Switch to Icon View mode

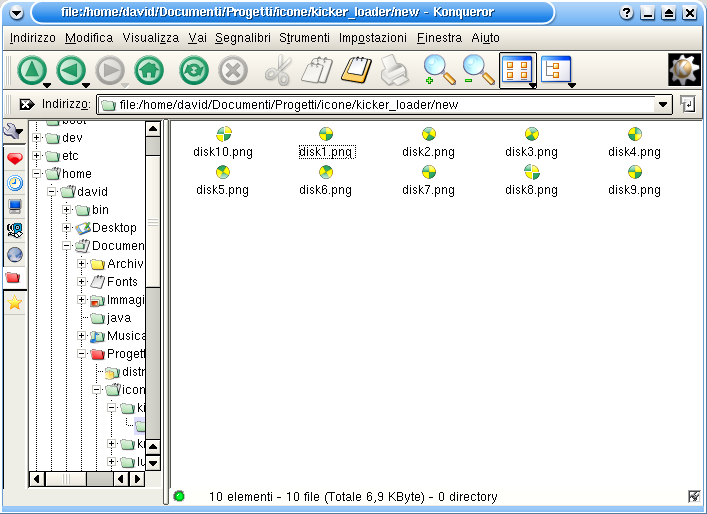(516, 69)
